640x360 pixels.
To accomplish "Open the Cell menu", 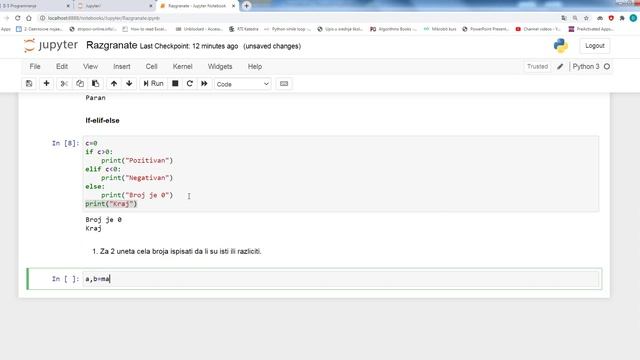I will pyautogui.click(x=151, y=67).
